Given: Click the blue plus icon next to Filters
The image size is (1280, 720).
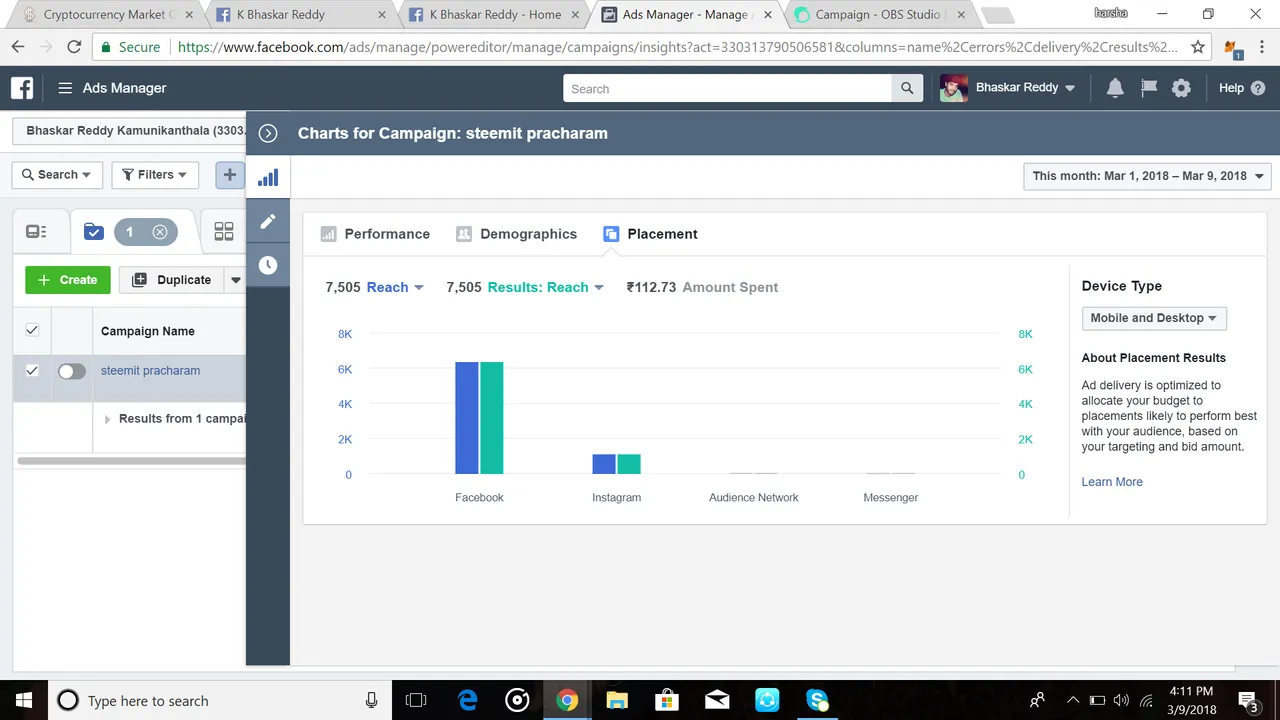Looking at the screenshot, I should pos(230,174).
